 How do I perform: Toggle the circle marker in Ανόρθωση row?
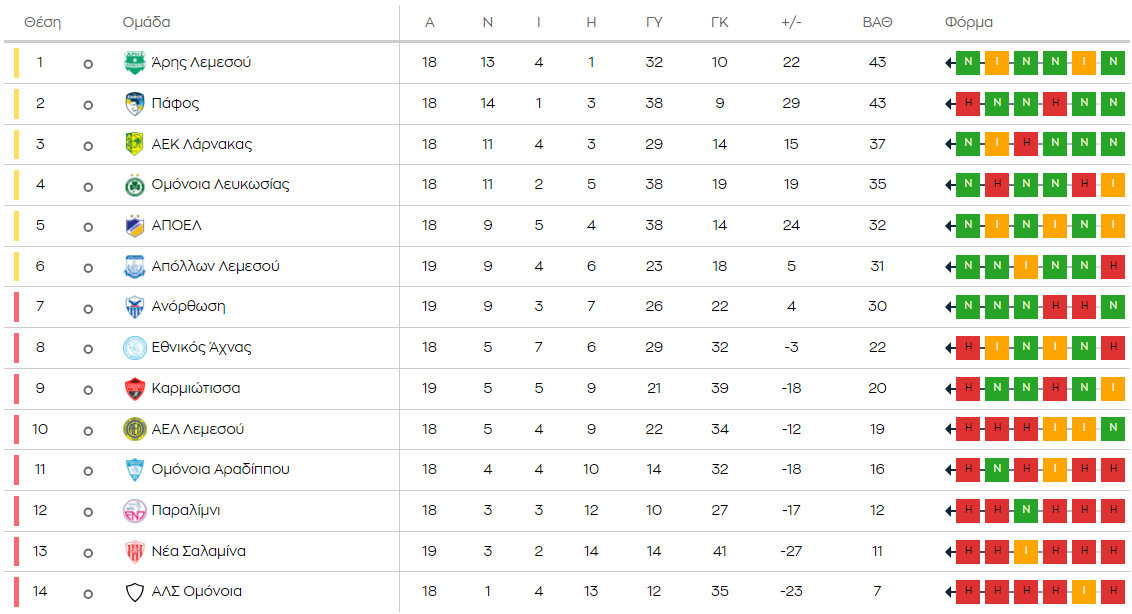click(x=88, y=308)
